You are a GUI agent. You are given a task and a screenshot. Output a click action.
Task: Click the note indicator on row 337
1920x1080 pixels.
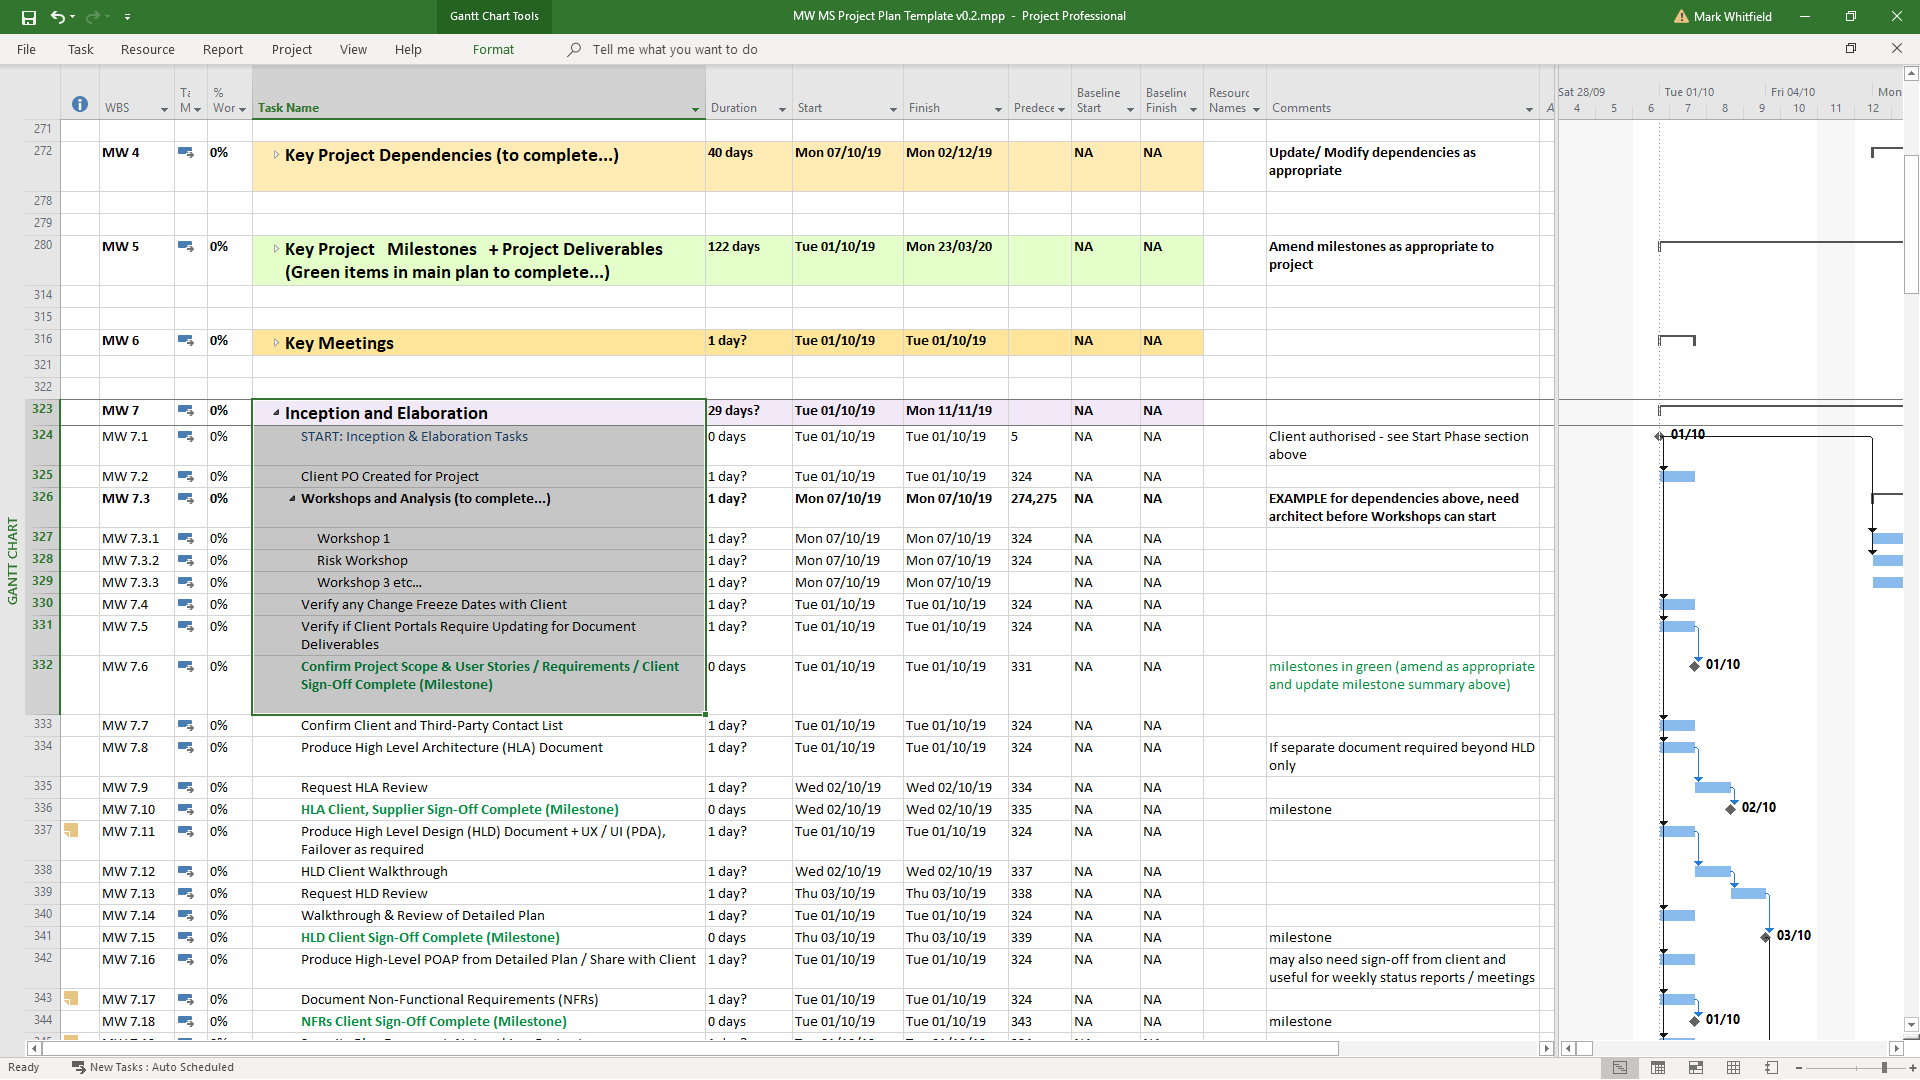pos(71,830)
